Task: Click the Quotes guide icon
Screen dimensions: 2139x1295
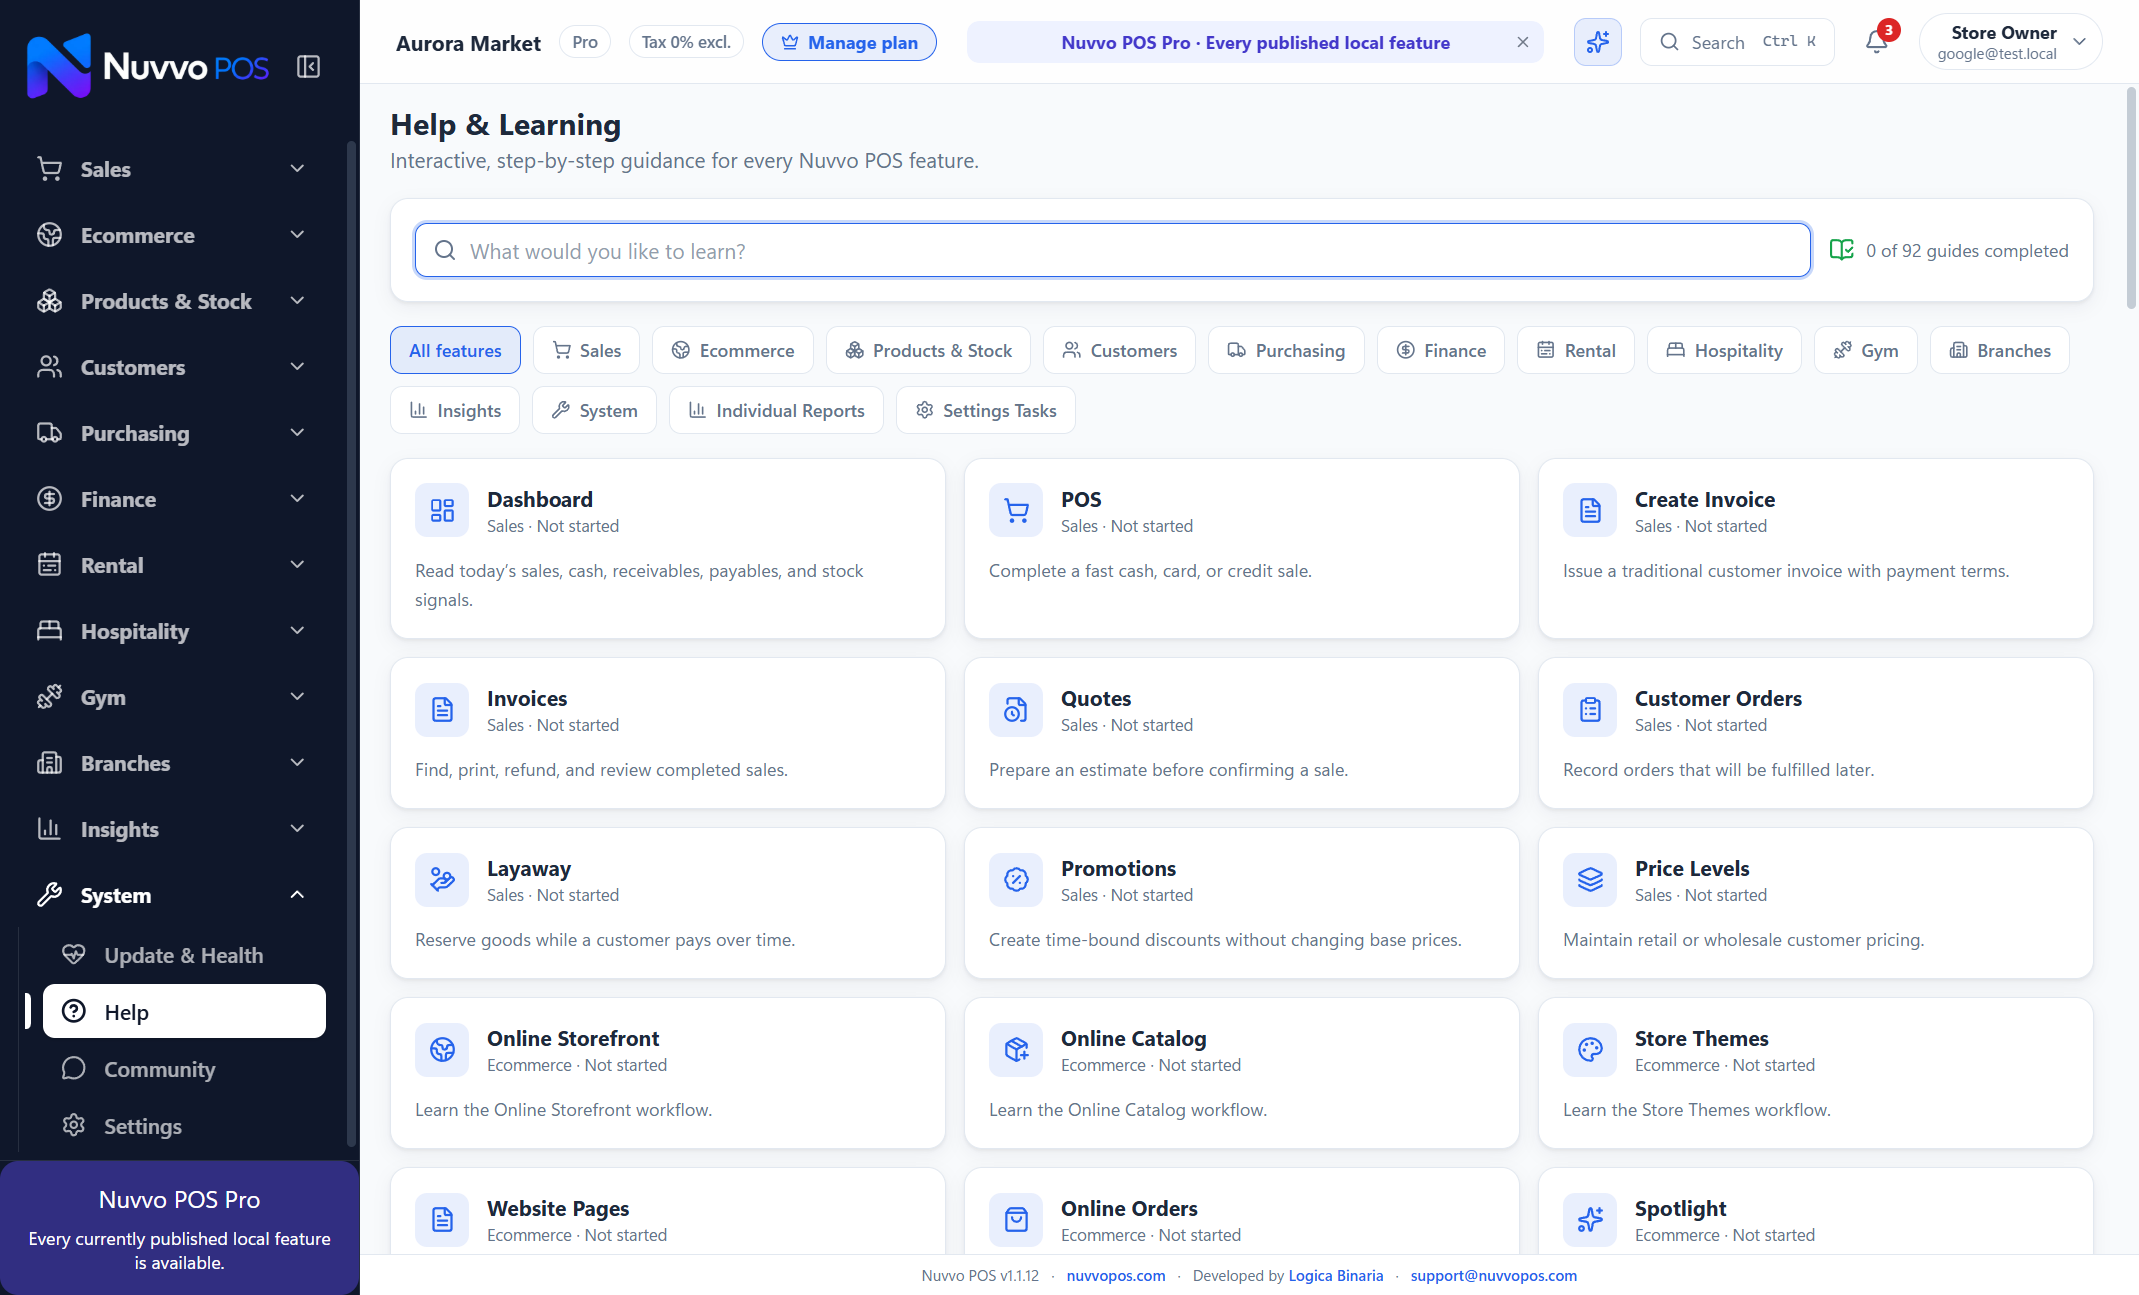Action: click(1016, 710)
